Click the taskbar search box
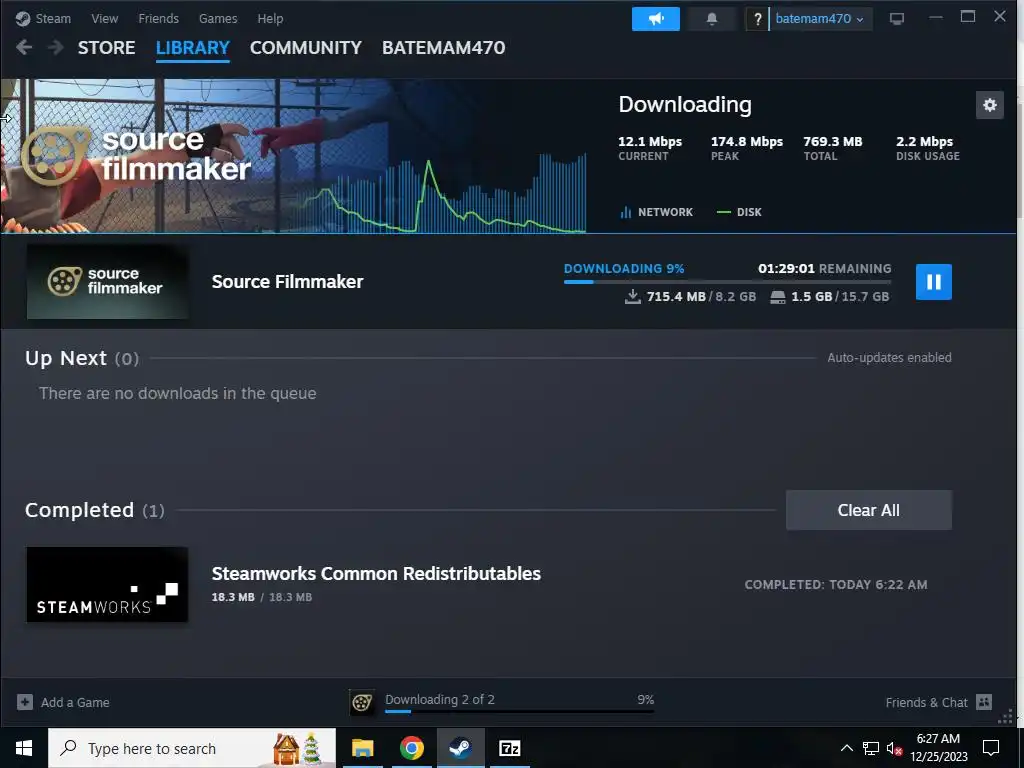 point(192,748)
